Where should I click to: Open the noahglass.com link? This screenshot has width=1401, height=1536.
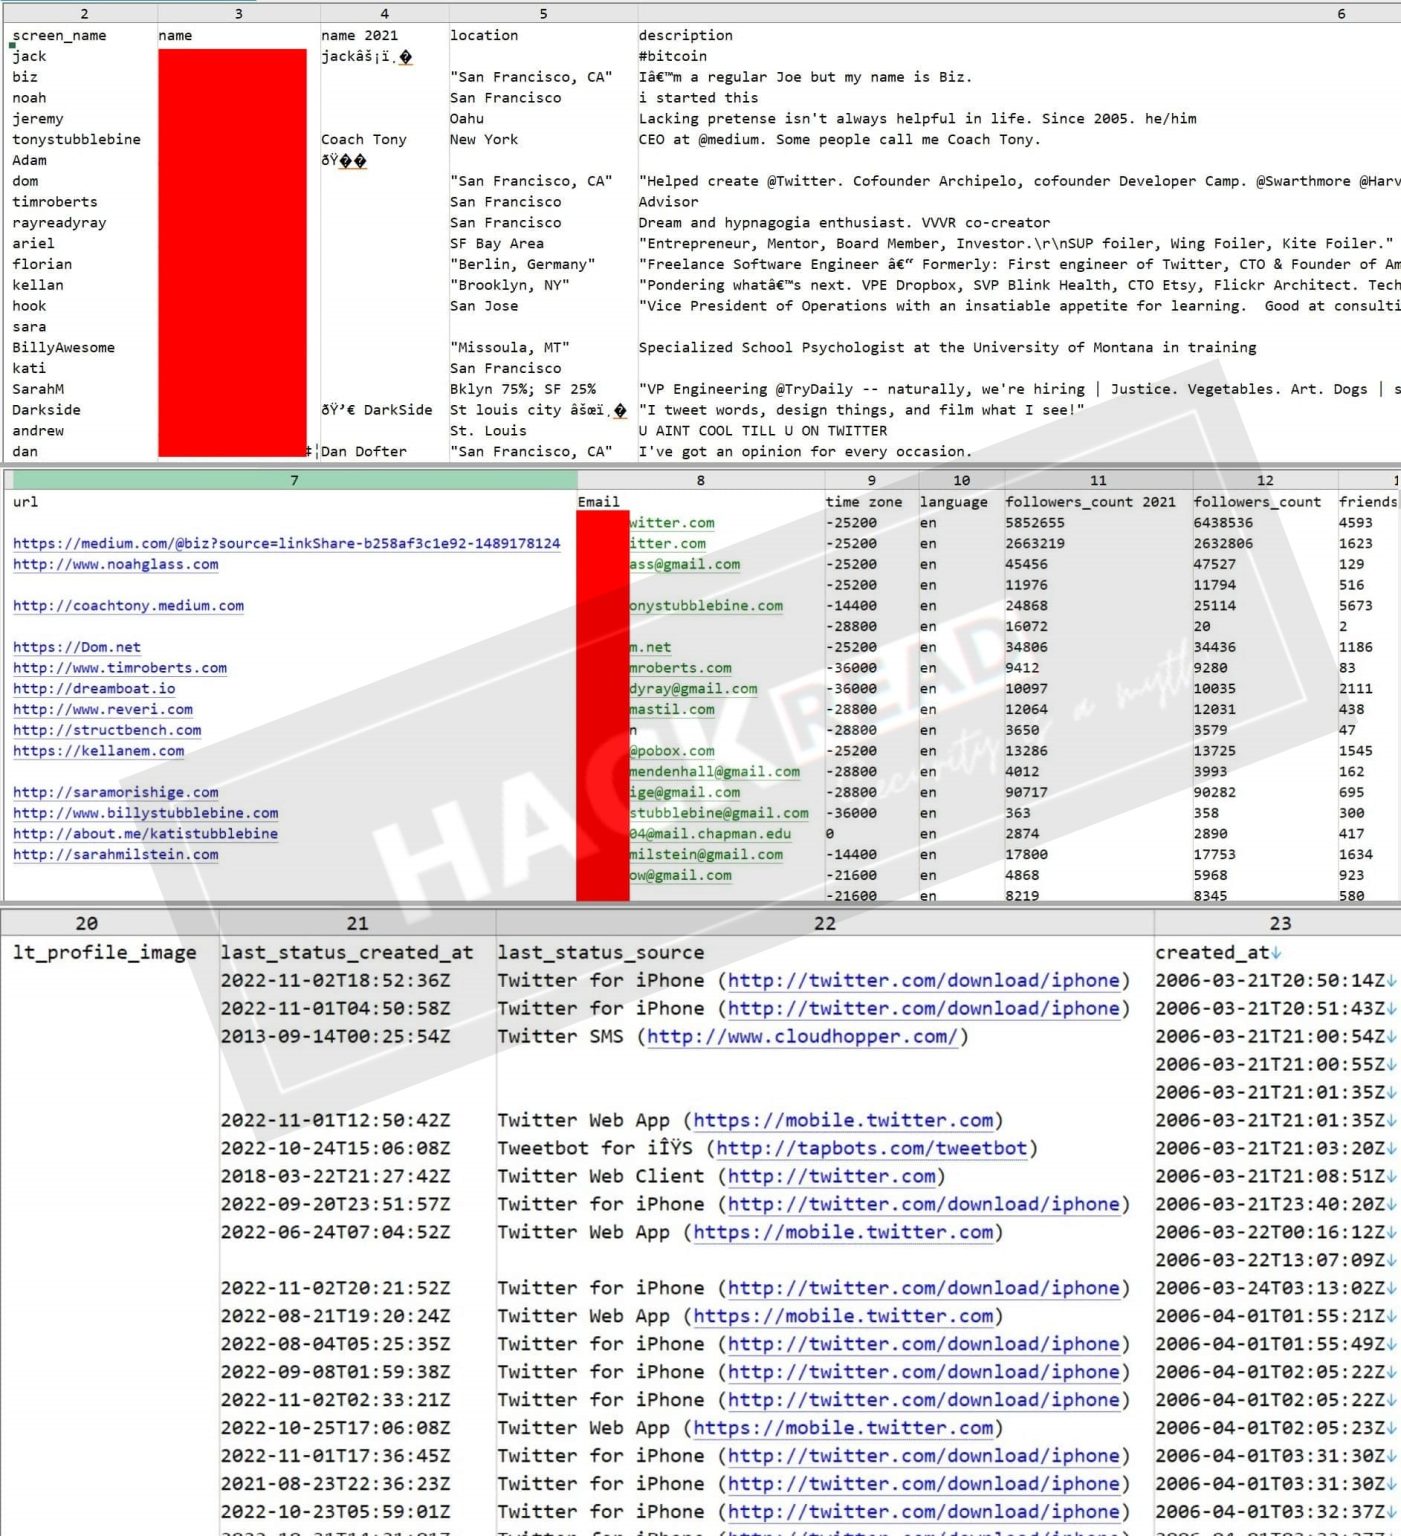(x=115, y=565)
